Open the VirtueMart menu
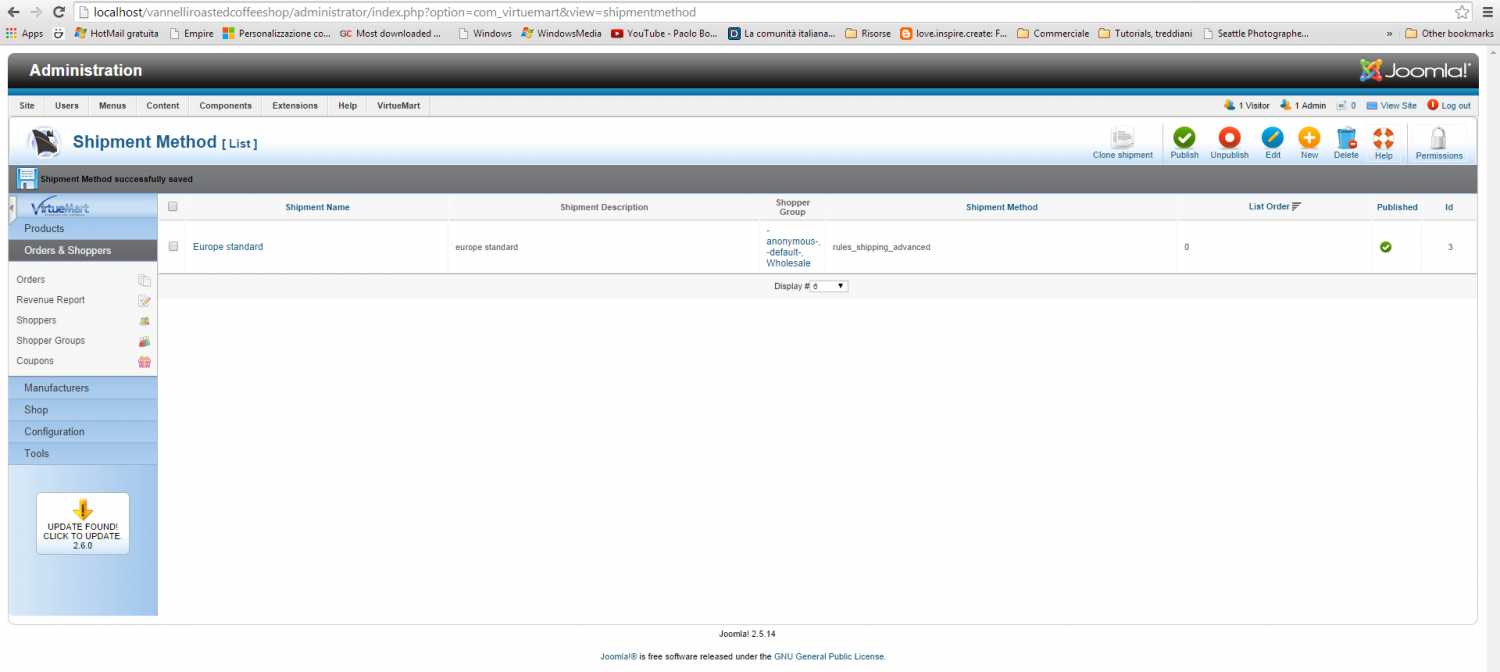This screenshot has height=672, width=1500. (x=398, y=106)
